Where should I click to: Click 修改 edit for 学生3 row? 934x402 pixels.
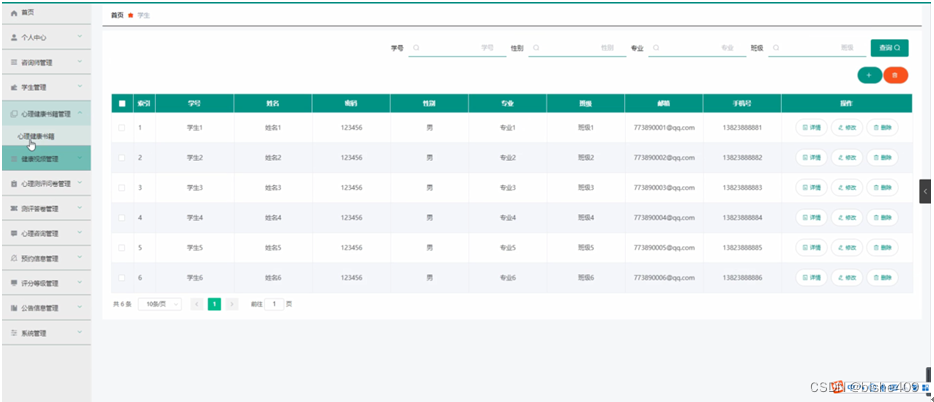[x=846, y=188]
